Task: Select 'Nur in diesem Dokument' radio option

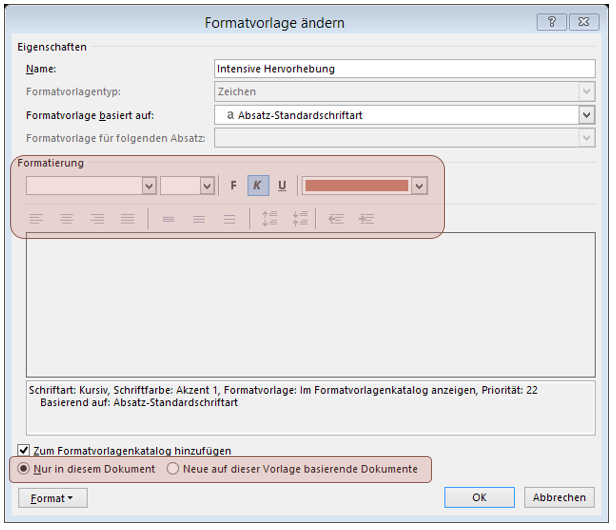Action: [x=24, y=469]
